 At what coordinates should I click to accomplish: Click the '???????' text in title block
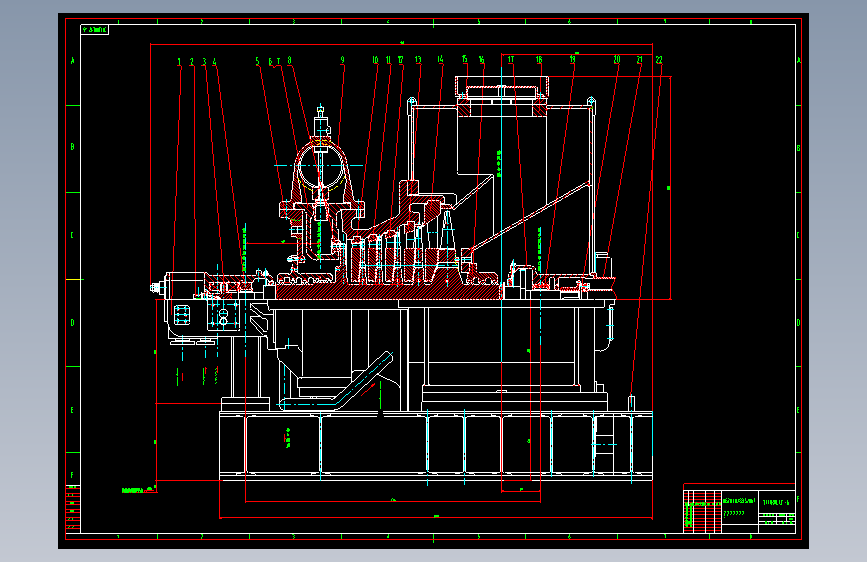(734, 513)
